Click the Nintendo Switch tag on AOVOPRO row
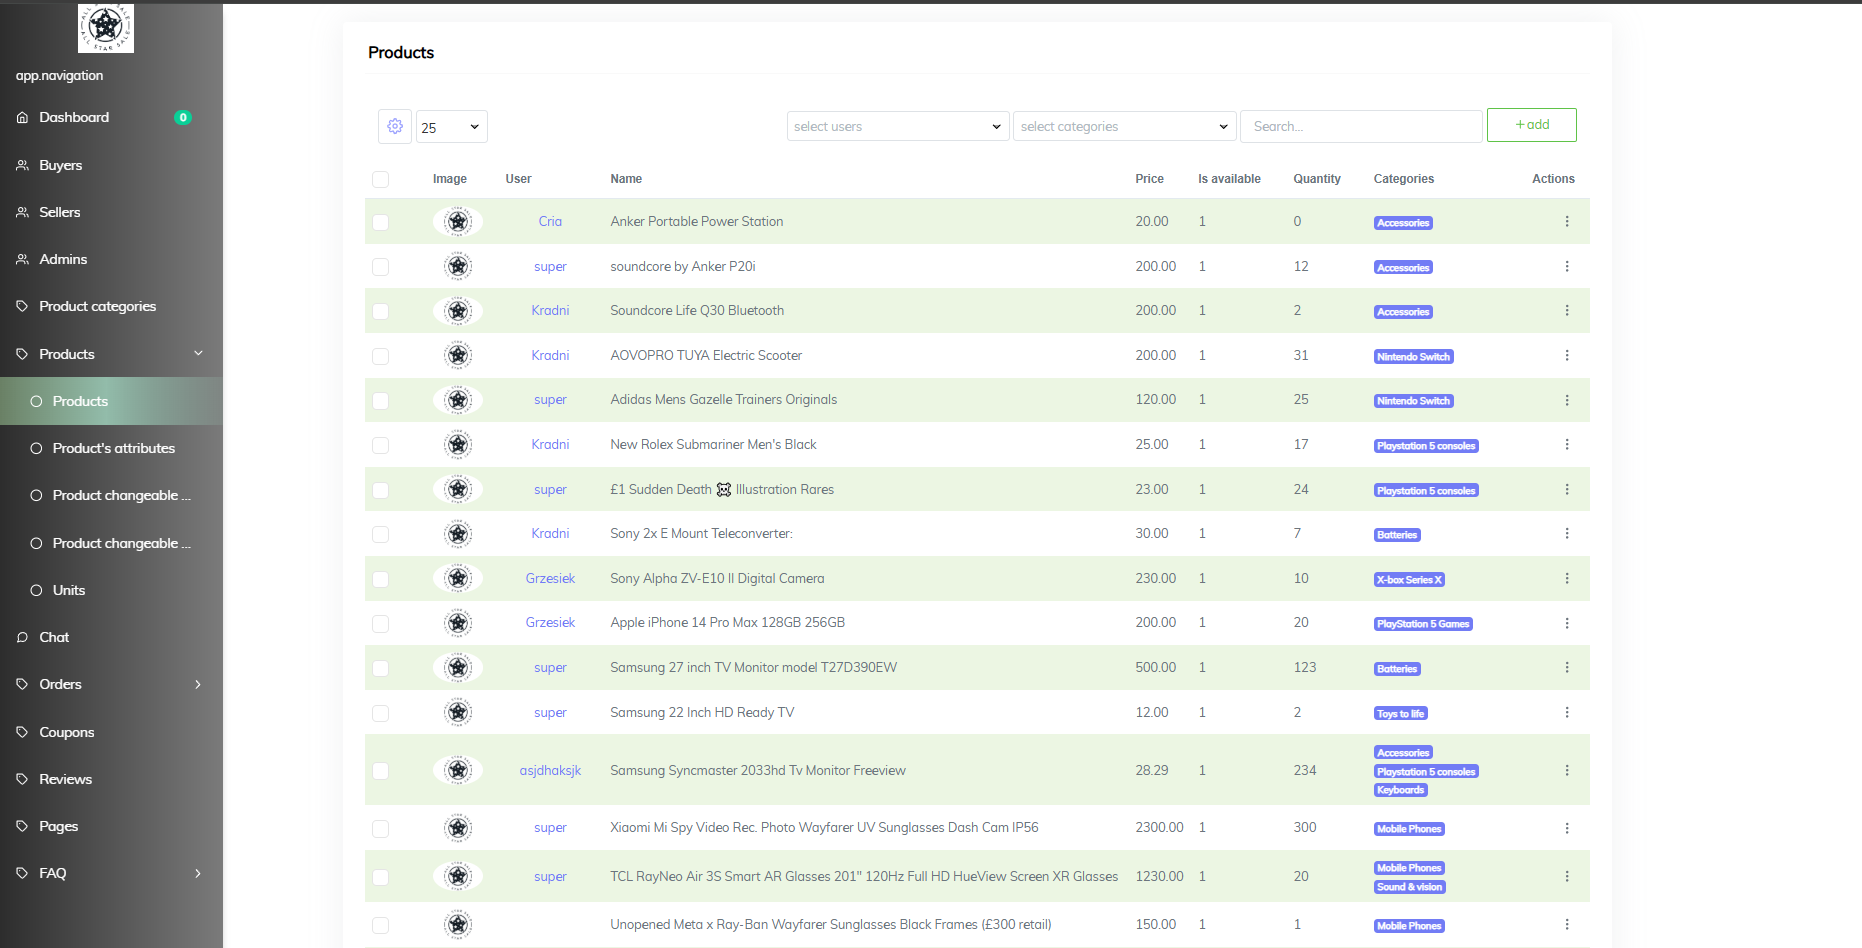1862x948 pixels. click(1413, 357)
